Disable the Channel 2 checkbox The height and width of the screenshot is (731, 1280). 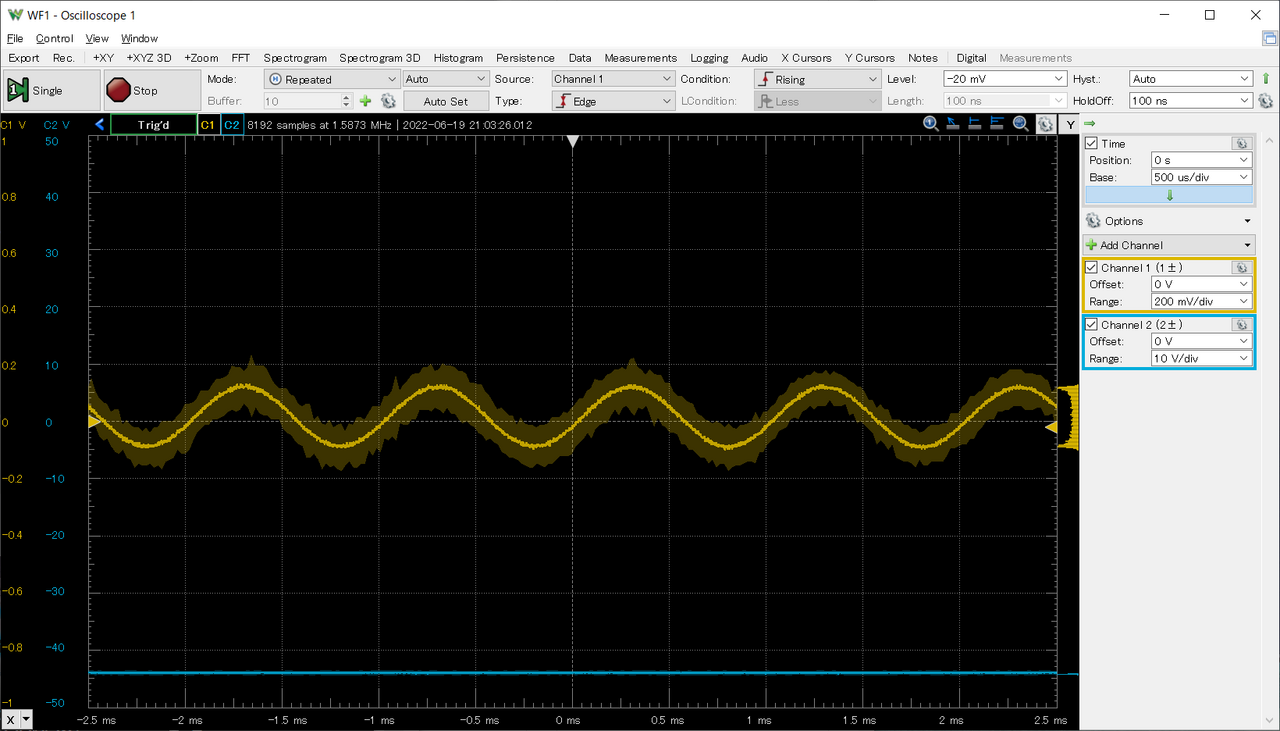coord(1092,325)
